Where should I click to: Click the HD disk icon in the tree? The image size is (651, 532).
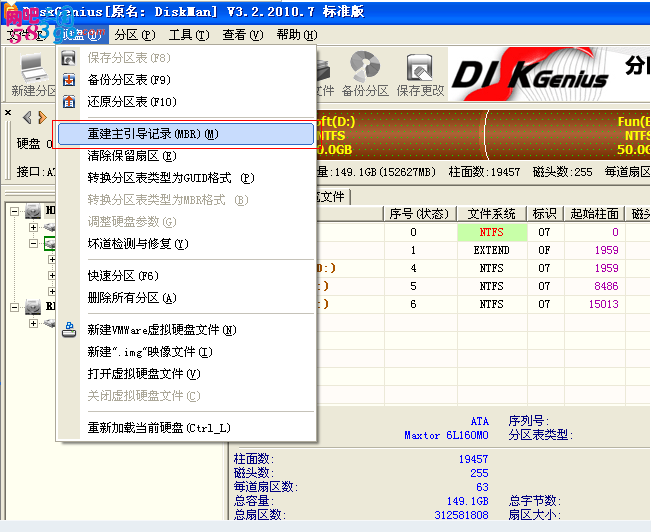point(33,211)
